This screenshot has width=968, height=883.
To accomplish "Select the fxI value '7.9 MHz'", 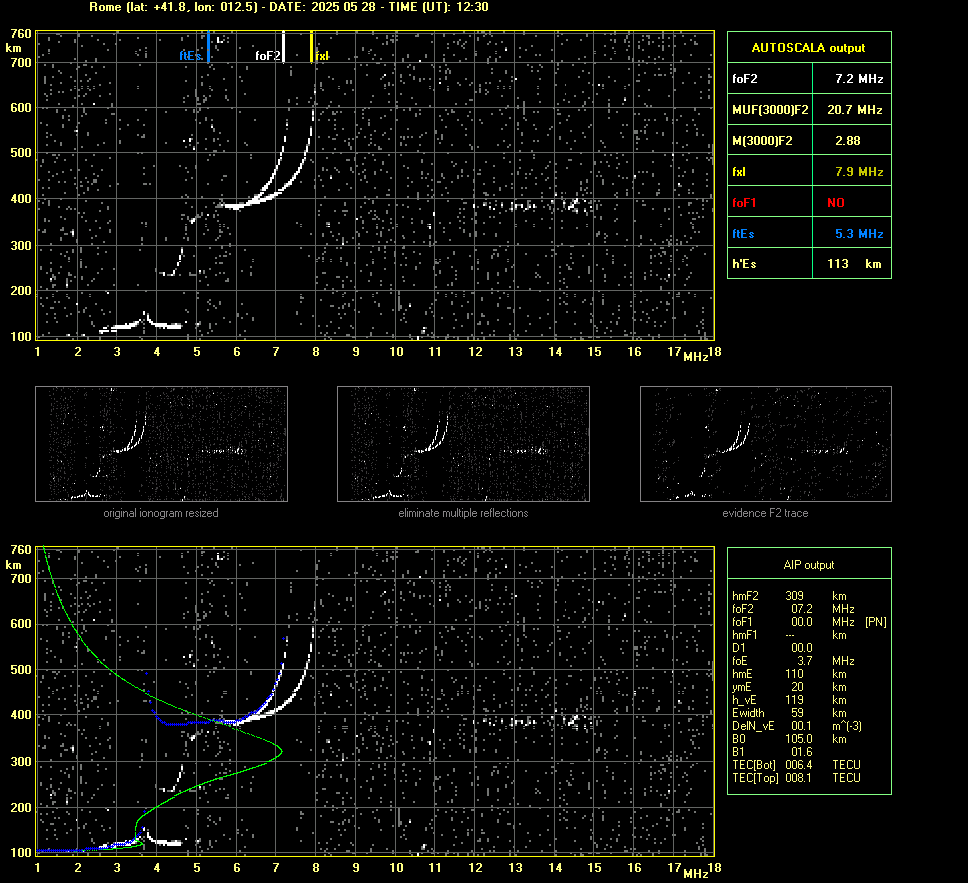I will pos(859,172).
